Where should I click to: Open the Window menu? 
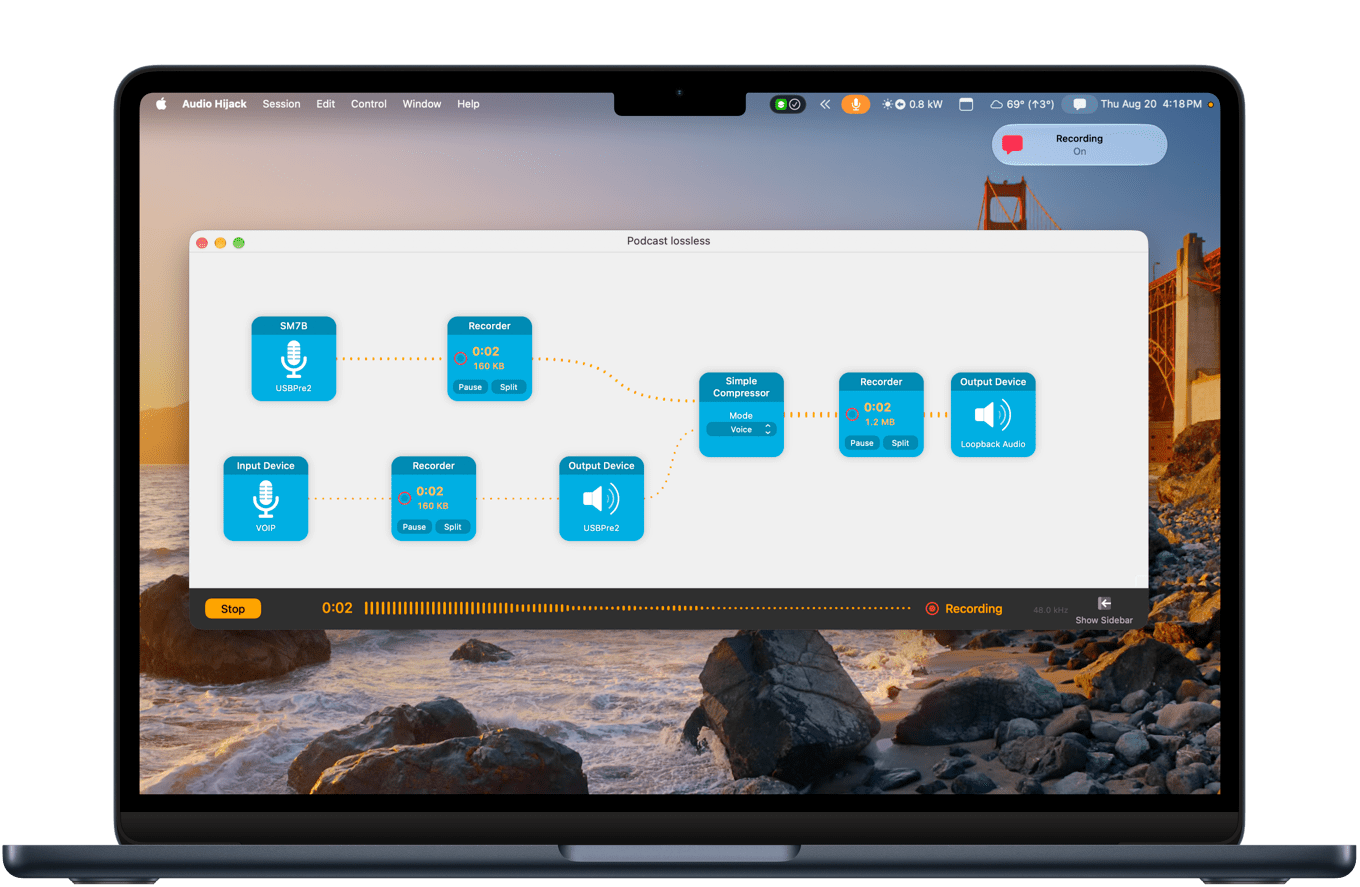tap(422, 104)
